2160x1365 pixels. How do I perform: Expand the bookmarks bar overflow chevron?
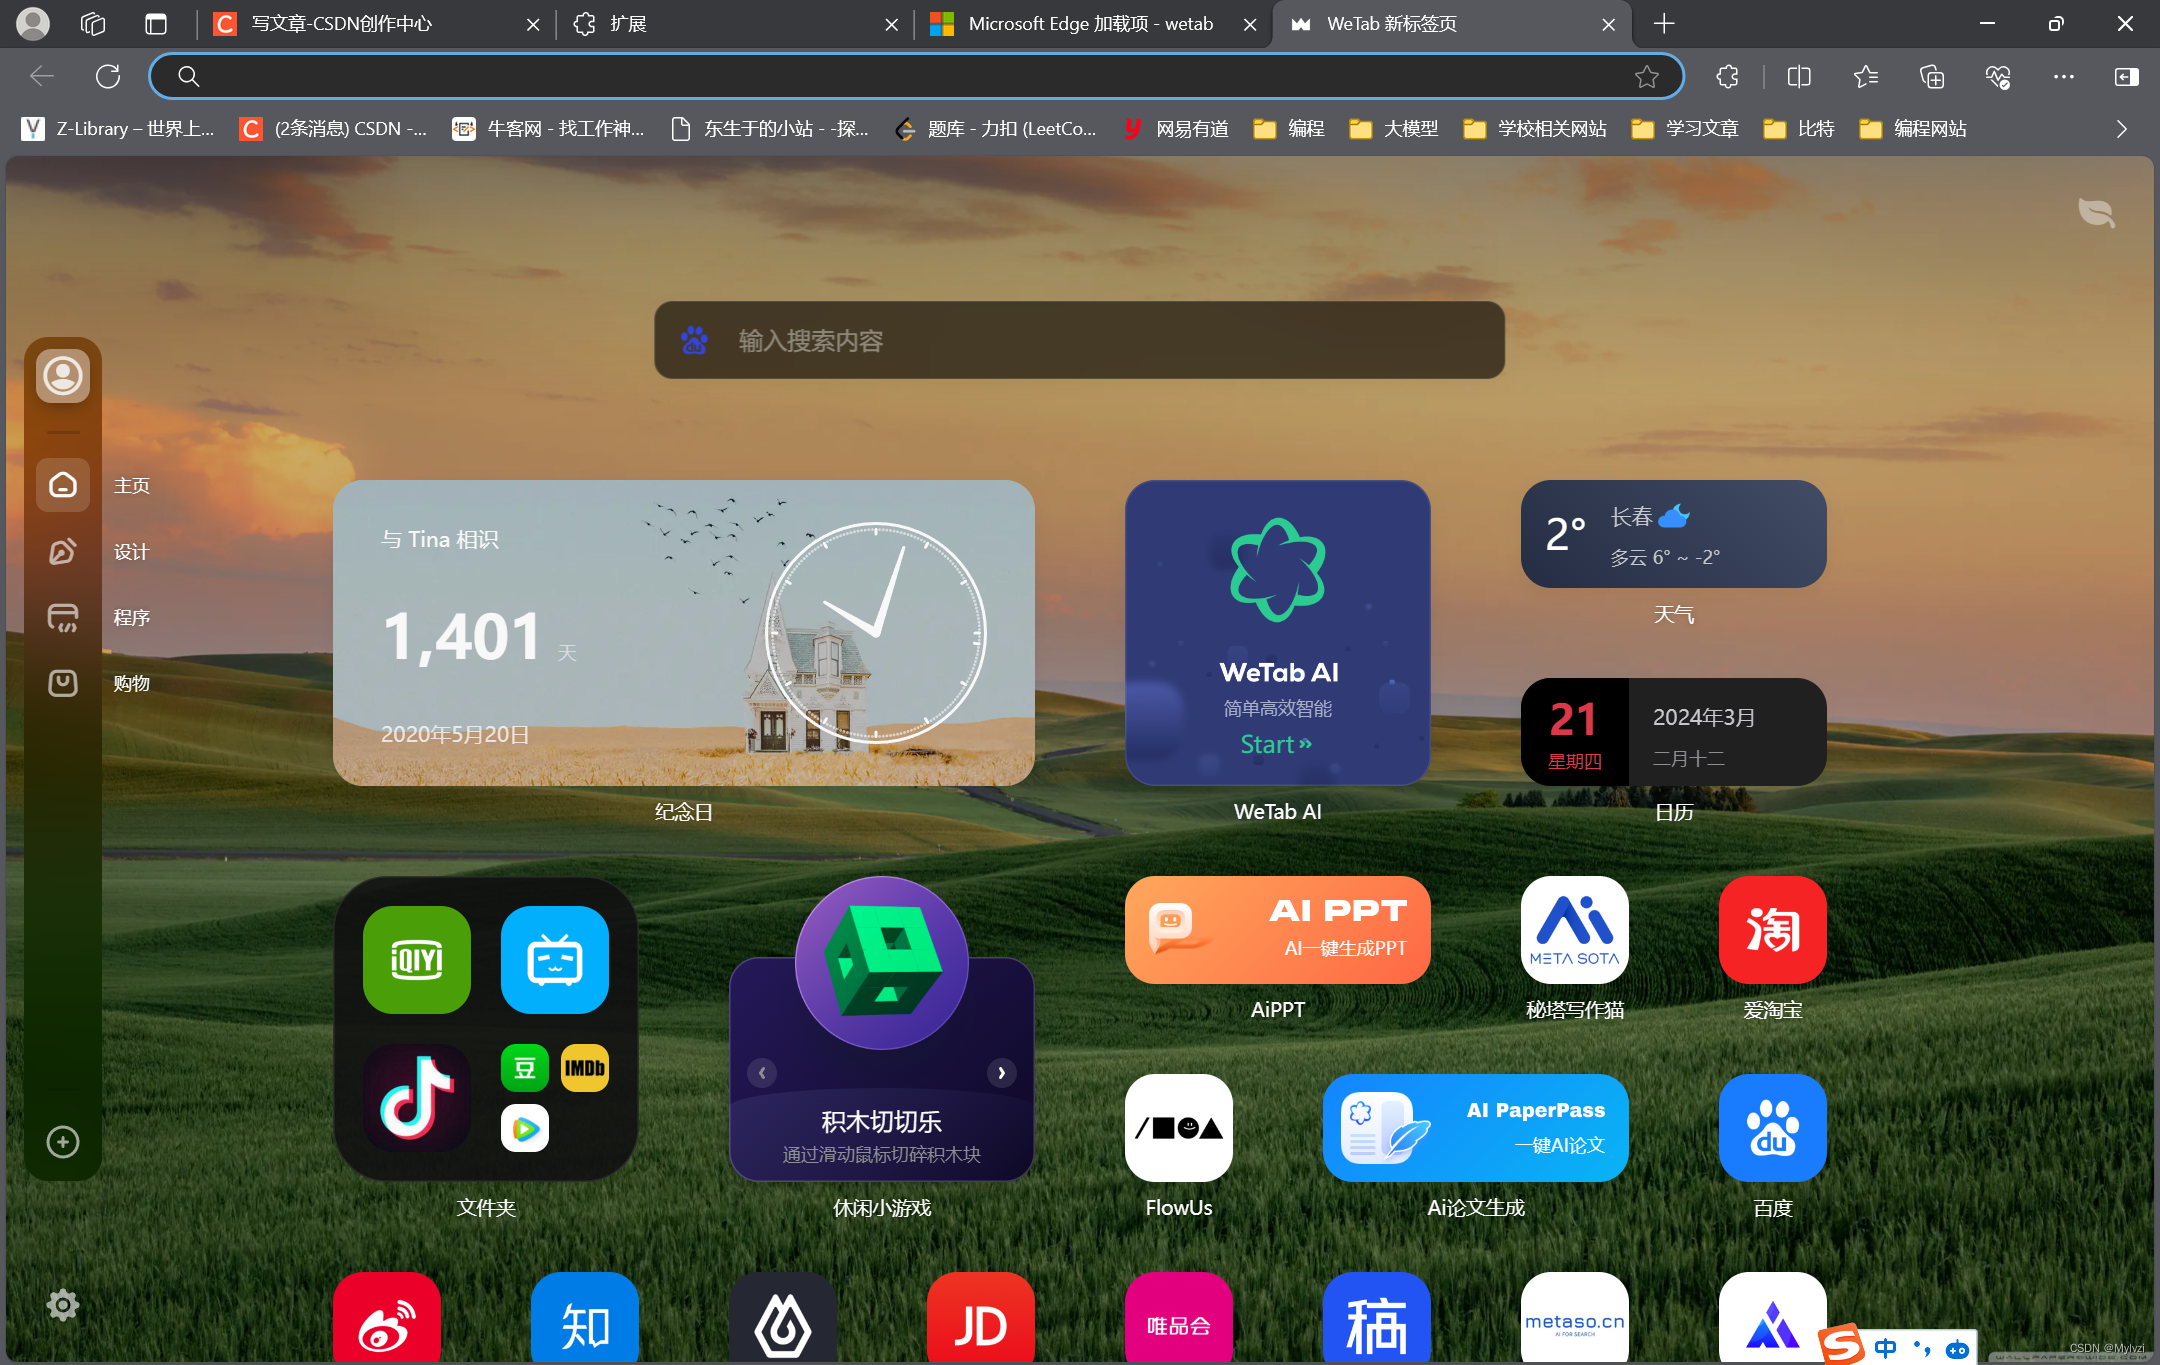2121,129
